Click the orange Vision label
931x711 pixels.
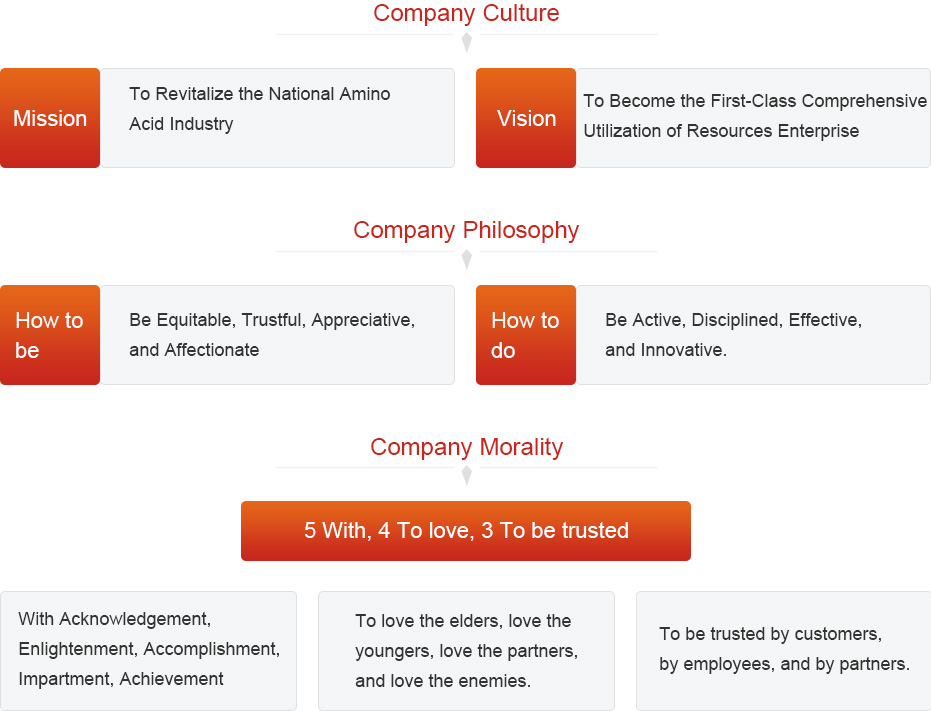click(x=526, y=118)
